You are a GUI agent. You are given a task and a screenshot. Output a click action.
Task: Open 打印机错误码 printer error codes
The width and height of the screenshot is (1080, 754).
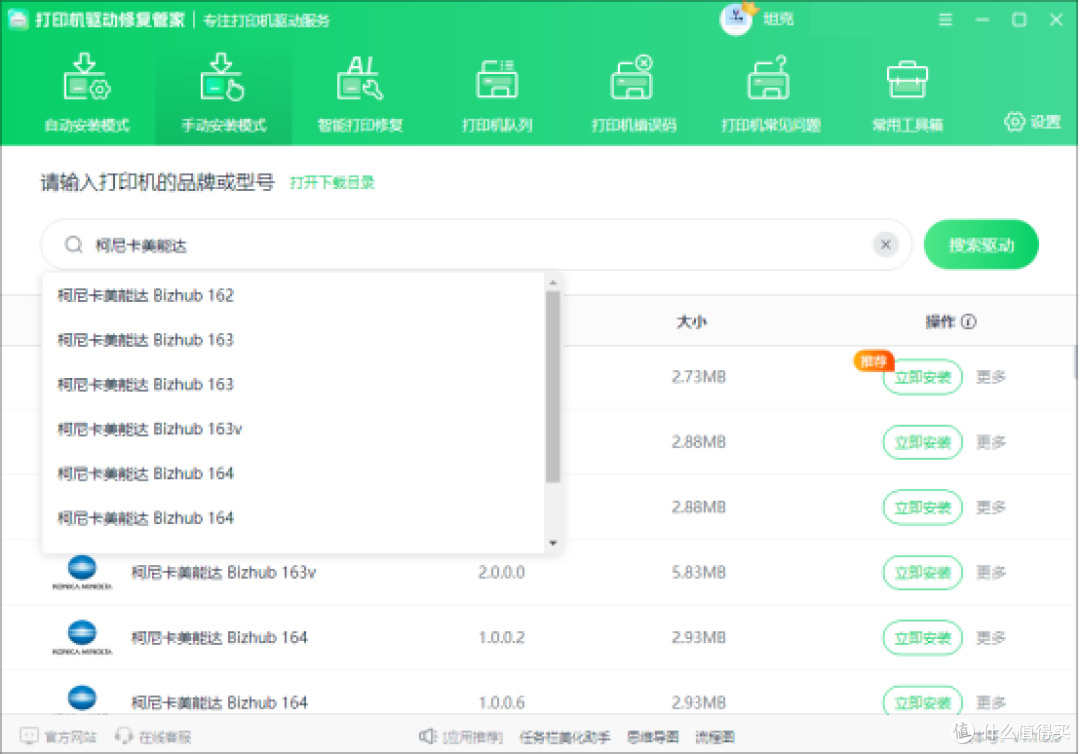(x=633, y=92)
